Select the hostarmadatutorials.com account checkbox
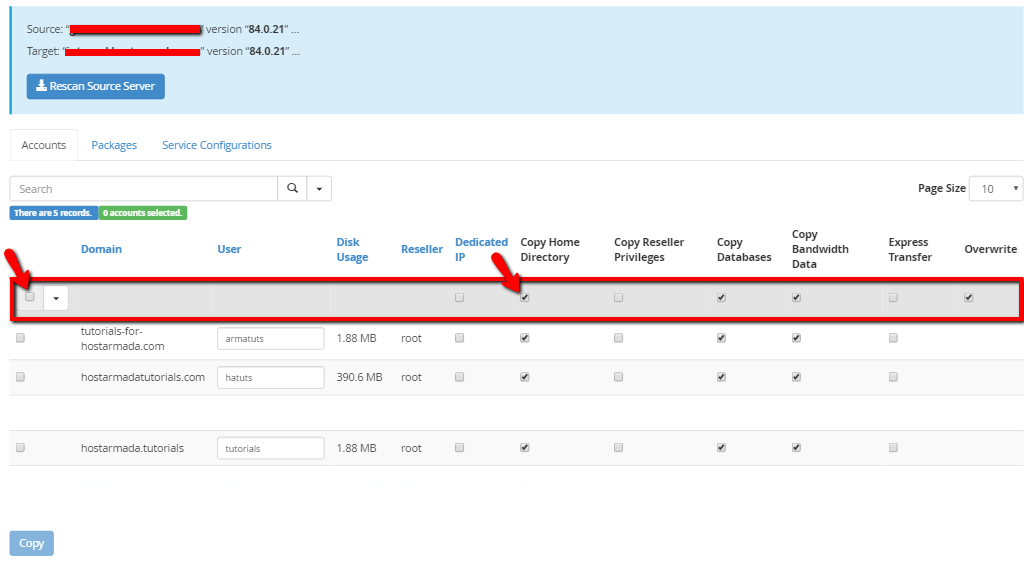This screenshot has height=576, width=1024. (21, 377)
